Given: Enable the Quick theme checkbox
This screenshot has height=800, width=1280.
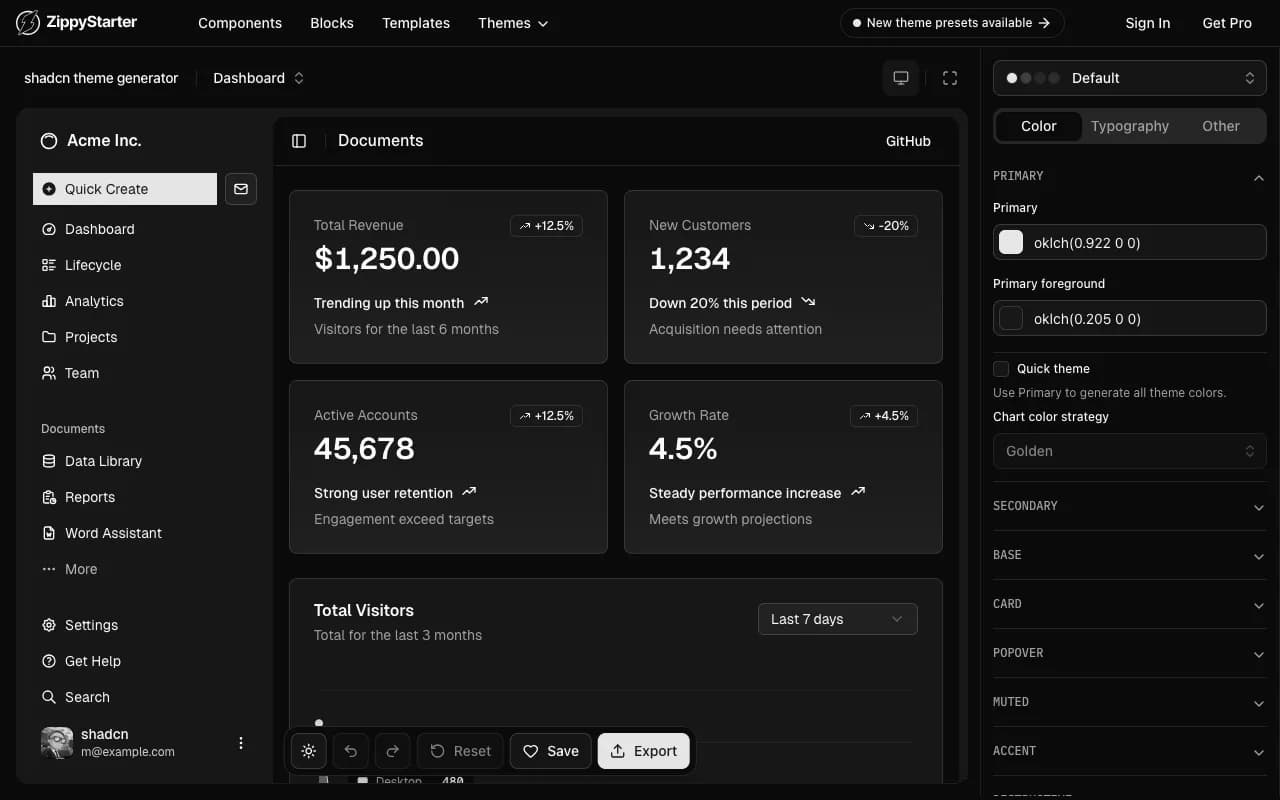Looking at the screenshot, I should (x=1001, y=368).
